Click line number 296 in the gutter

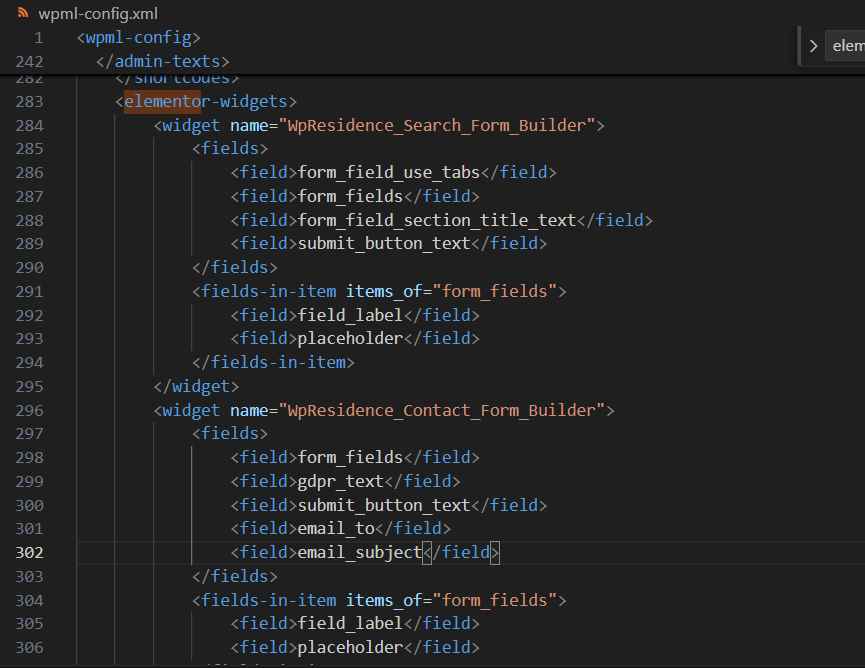[x=30, y=410]
